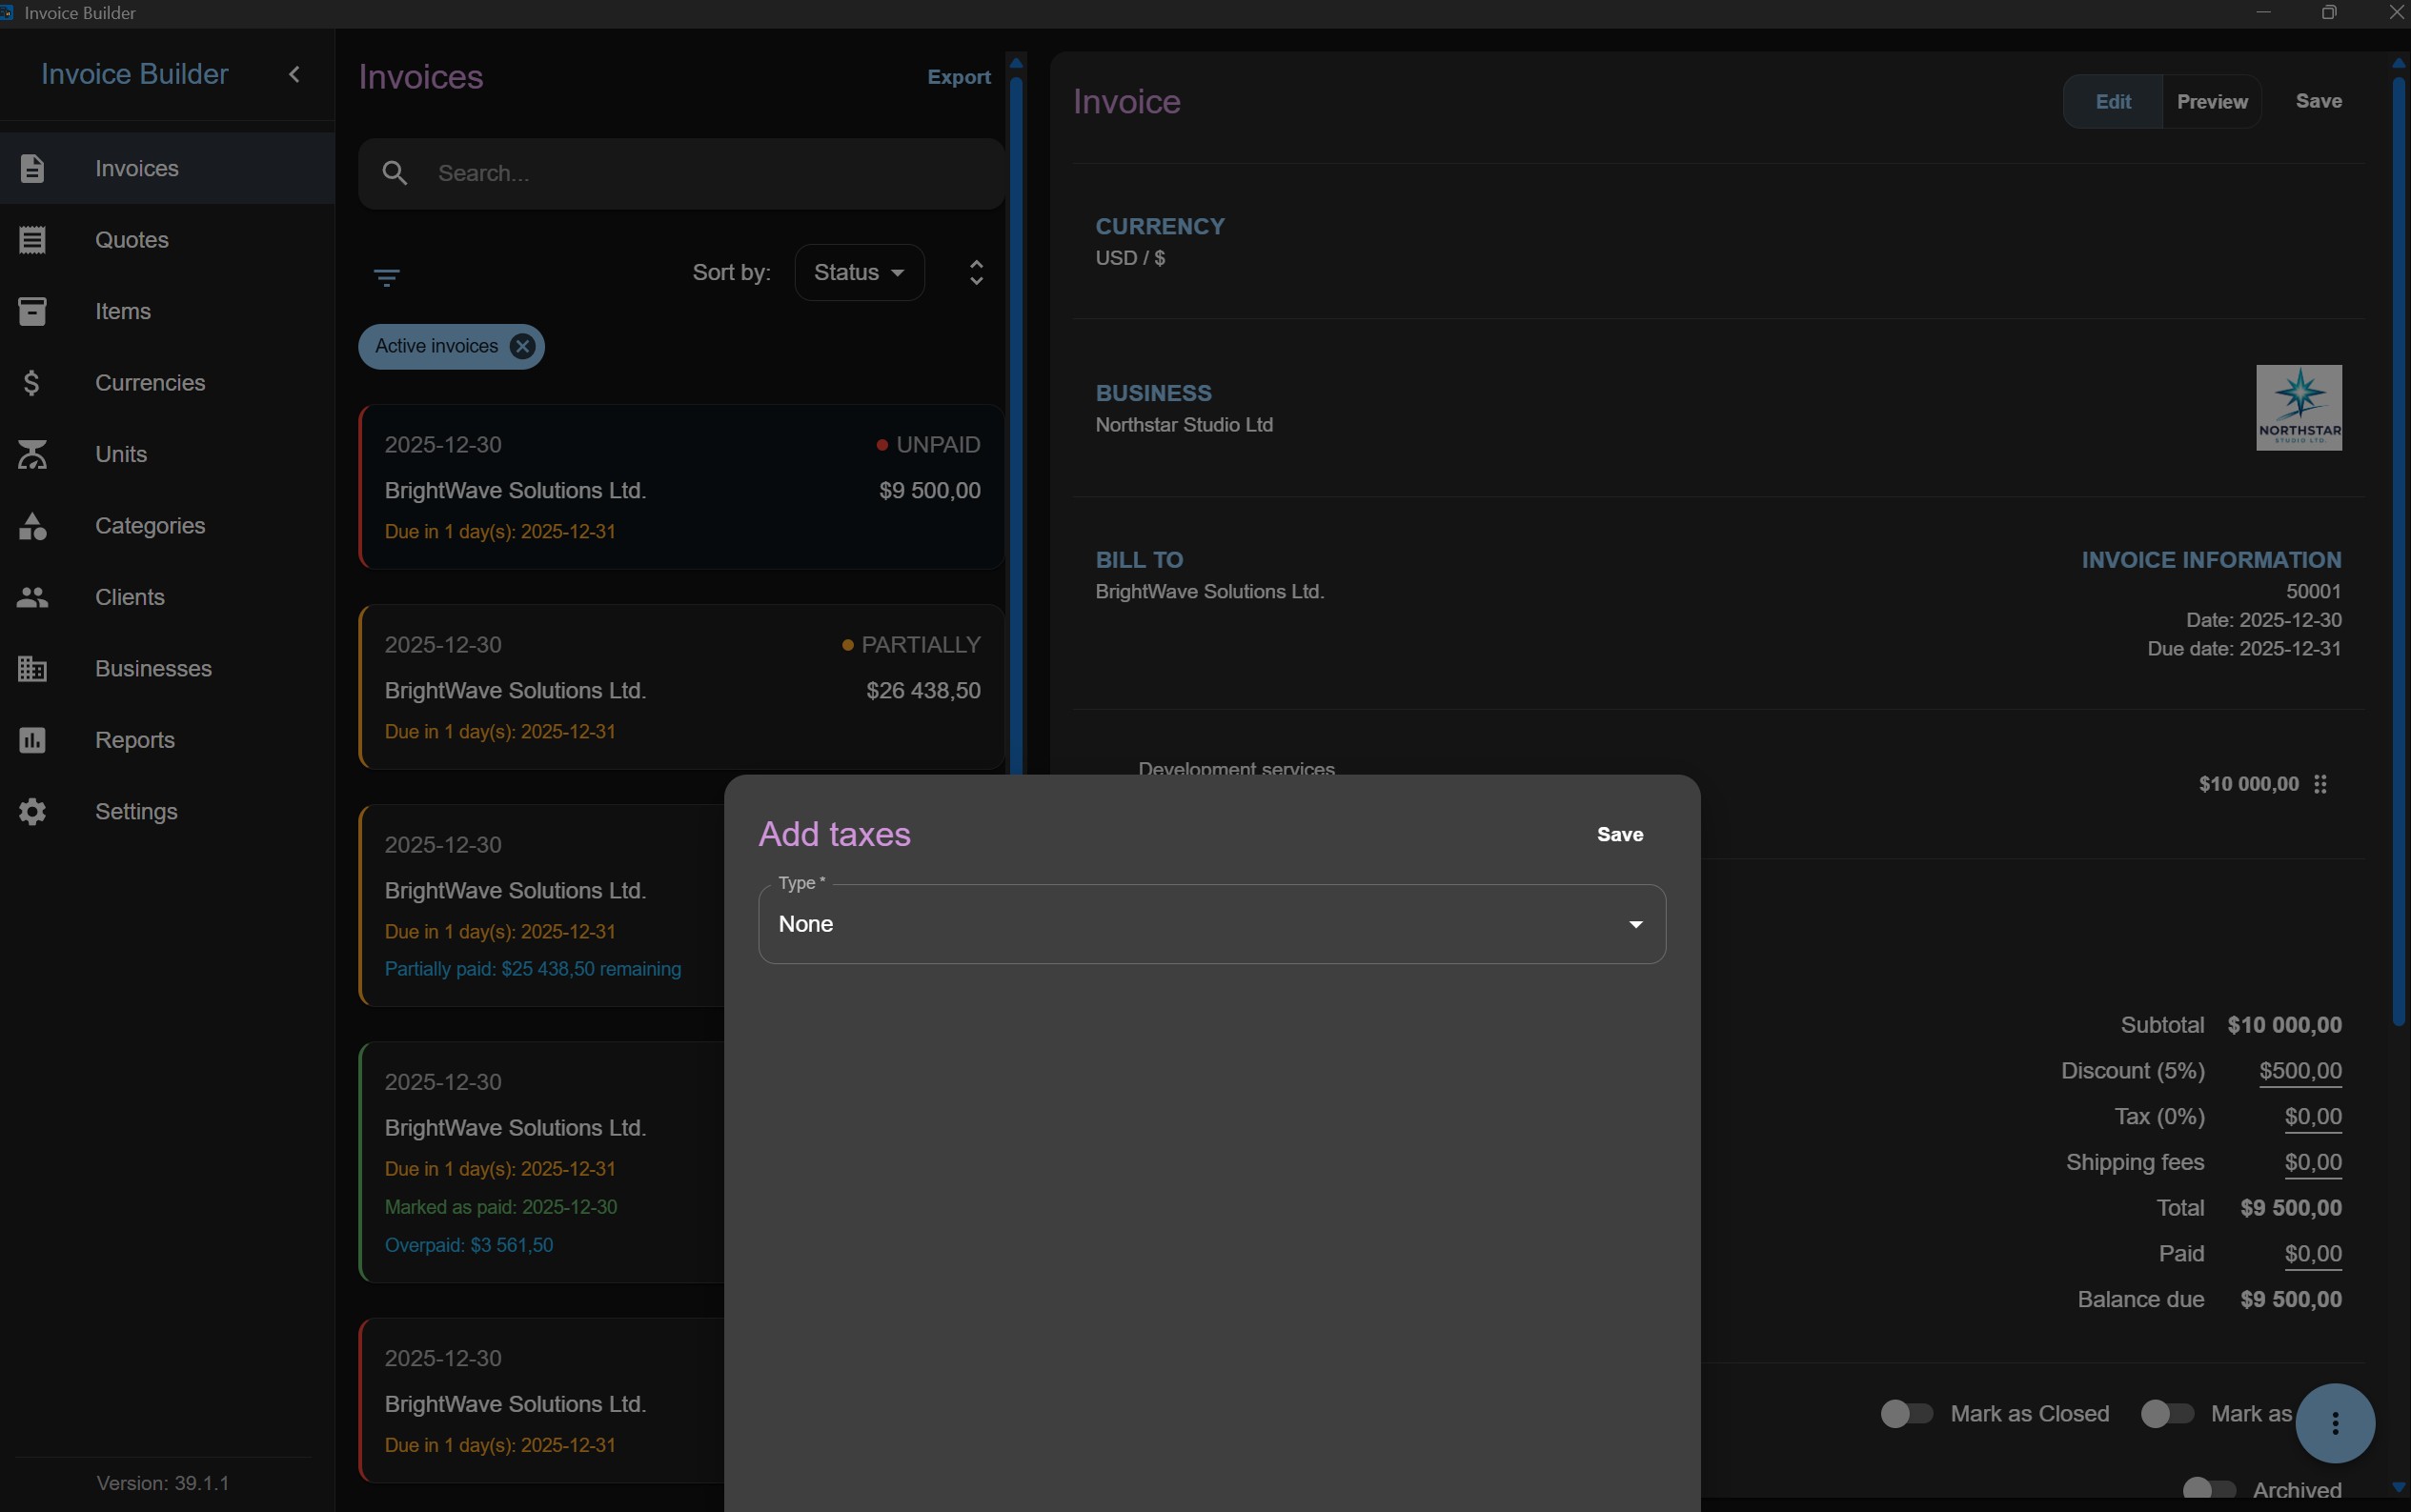This screenshot has height=1512, width=2411.
Task: Toggle the sort direction arrows
Action: pyautogui.click(x=977, y=272)
